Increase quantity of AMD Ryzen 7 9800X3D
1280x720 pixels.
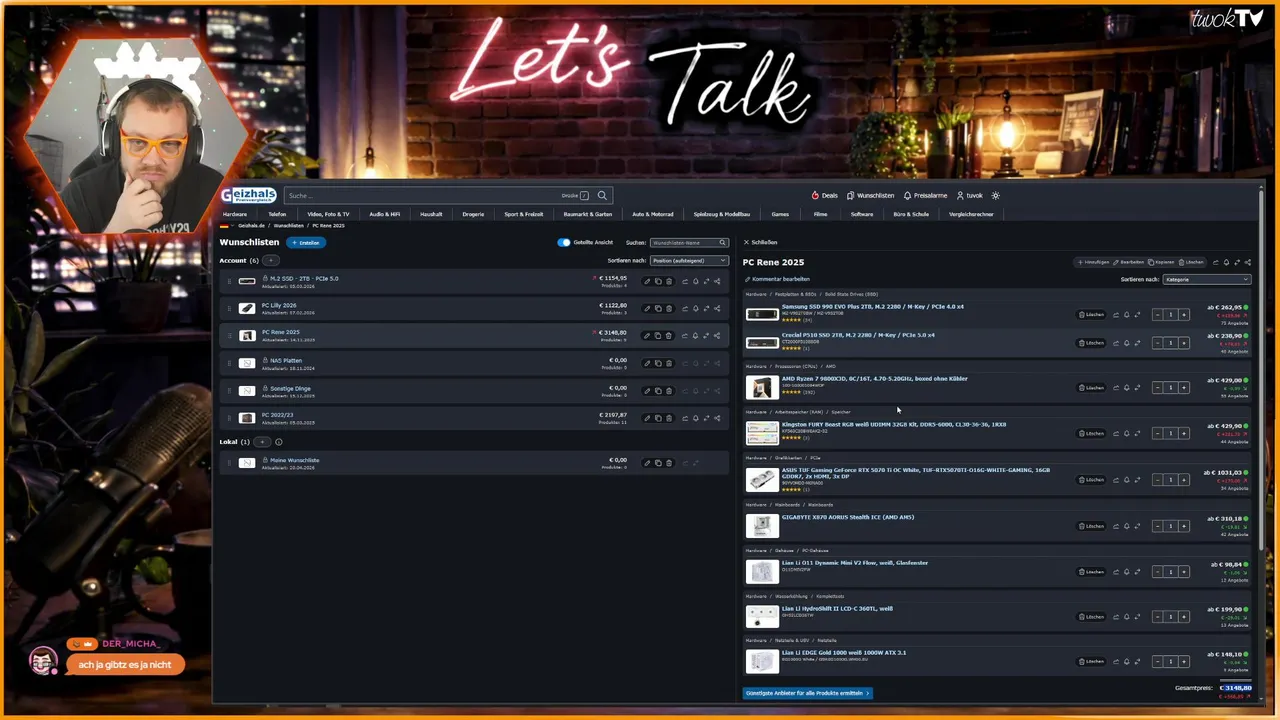pyautogui.click(x=1184, y=388)
